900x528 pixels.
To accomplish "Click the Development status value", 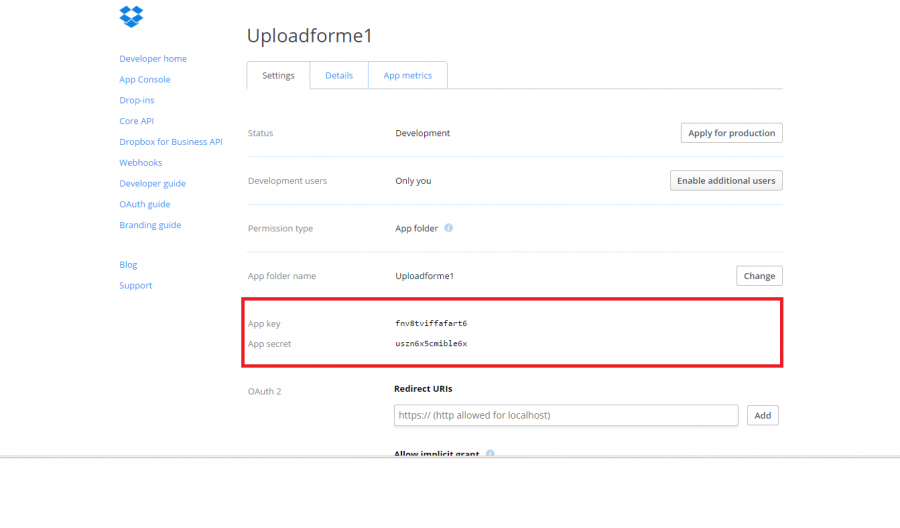I will pos(422,133).
